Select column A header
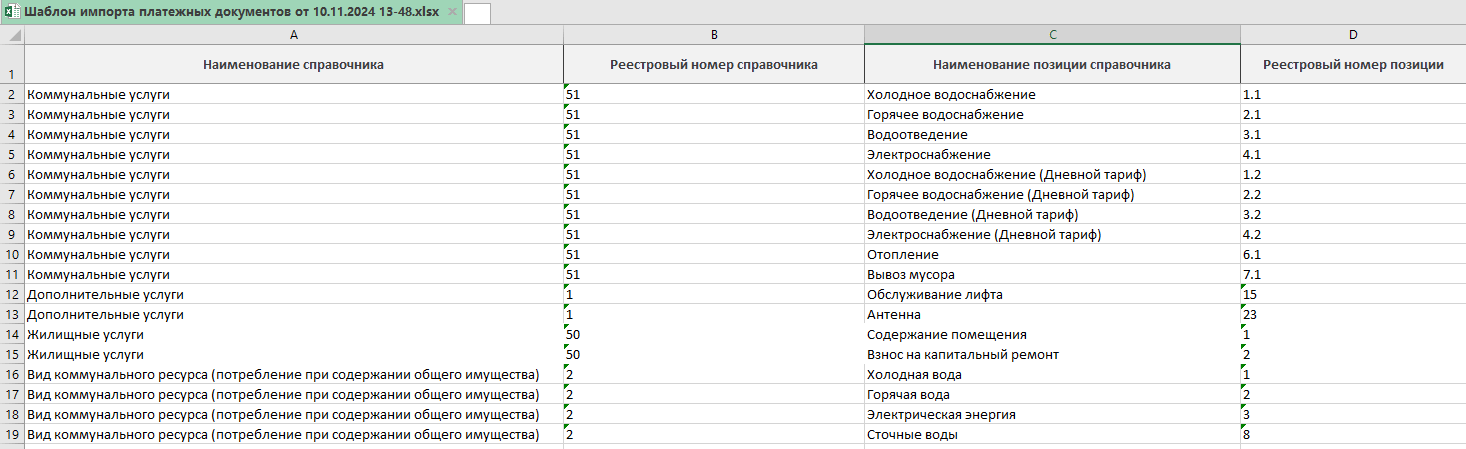The width and height of the screenshot is (1466, 449). 293,35
